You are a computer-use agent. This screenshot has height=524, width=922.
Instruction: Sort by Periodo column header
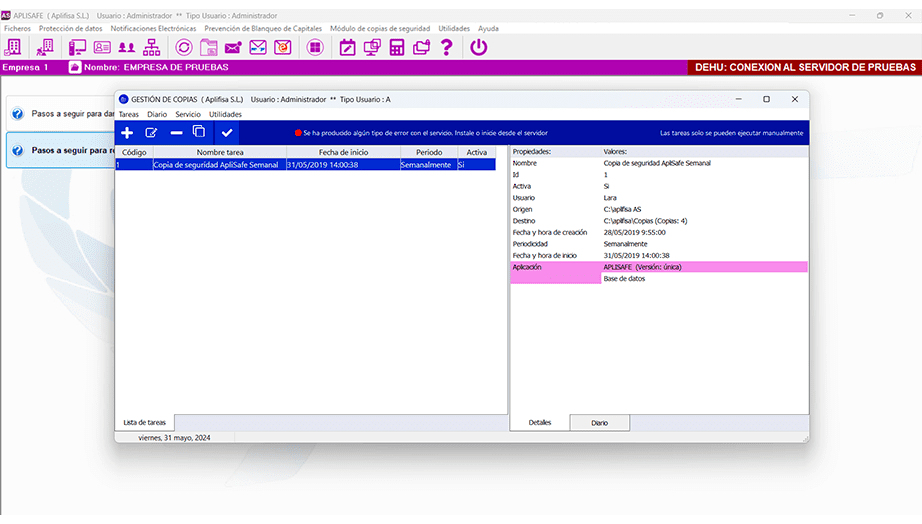(429, 152)
